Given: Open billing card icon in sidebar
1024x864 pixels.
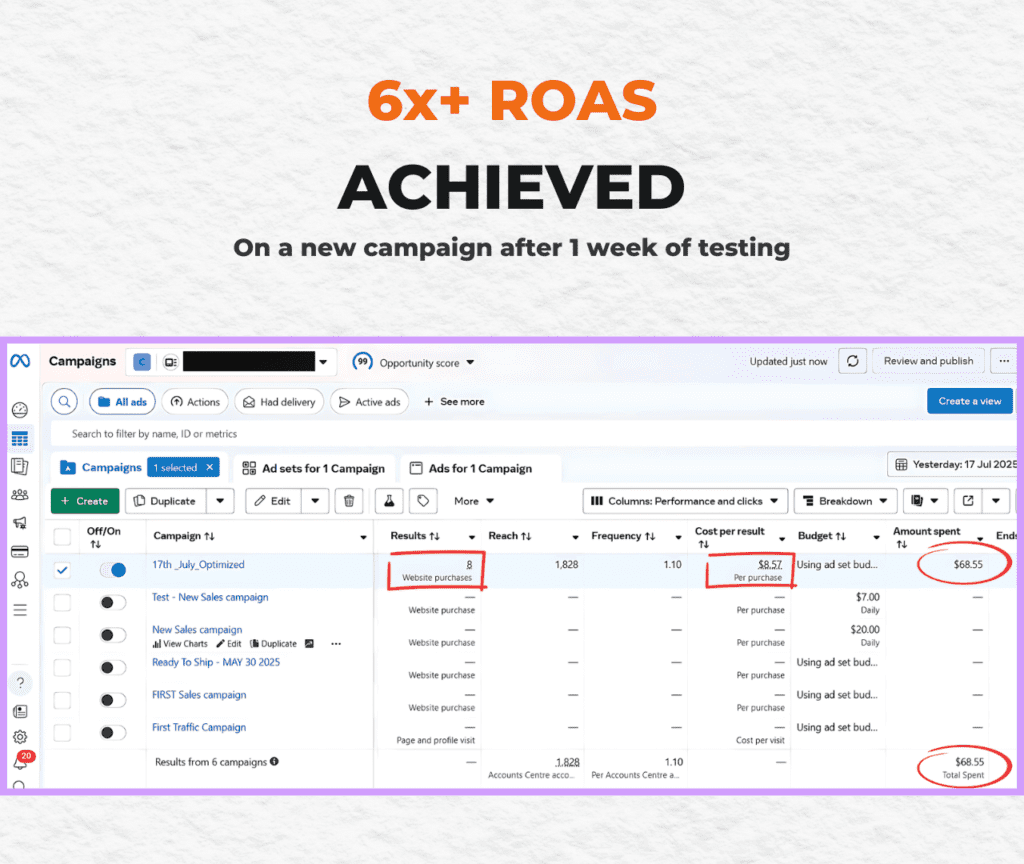Looking at the screenshot, I should (19, 551).
